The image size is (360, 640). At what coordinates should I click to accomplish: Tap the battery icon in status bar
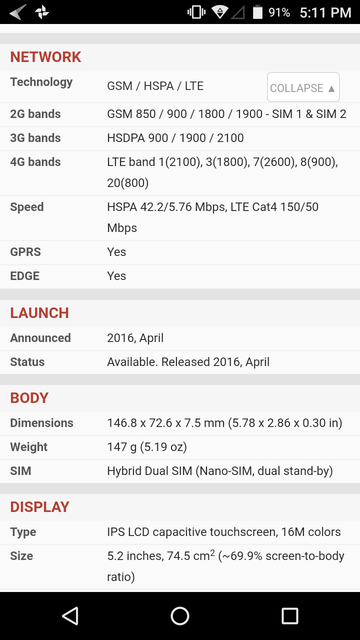pyautogui.click(x=258, y=12)
